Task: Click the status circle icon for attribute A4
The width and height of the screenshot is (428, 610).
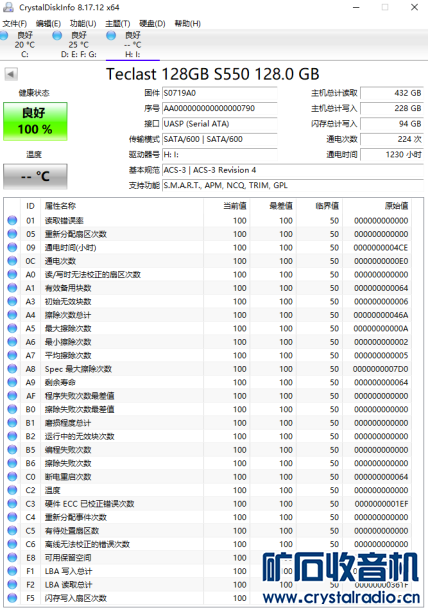Action: [12, 315]
